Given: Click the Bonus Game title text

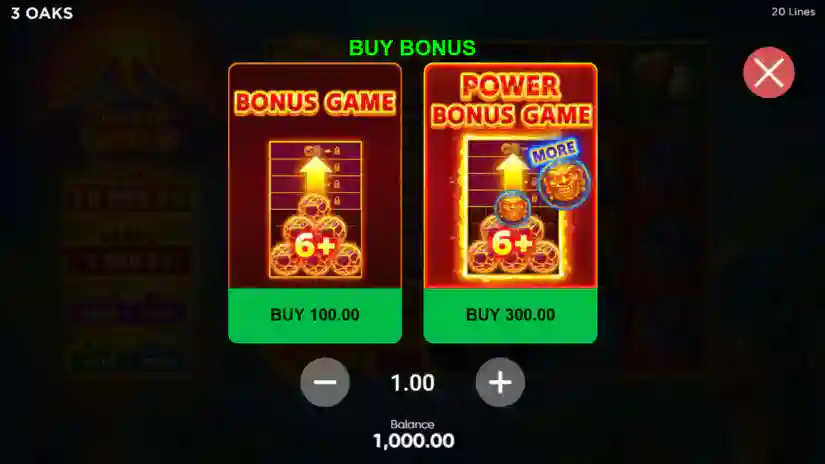Looking at the screenshot, I should (315, 102).
